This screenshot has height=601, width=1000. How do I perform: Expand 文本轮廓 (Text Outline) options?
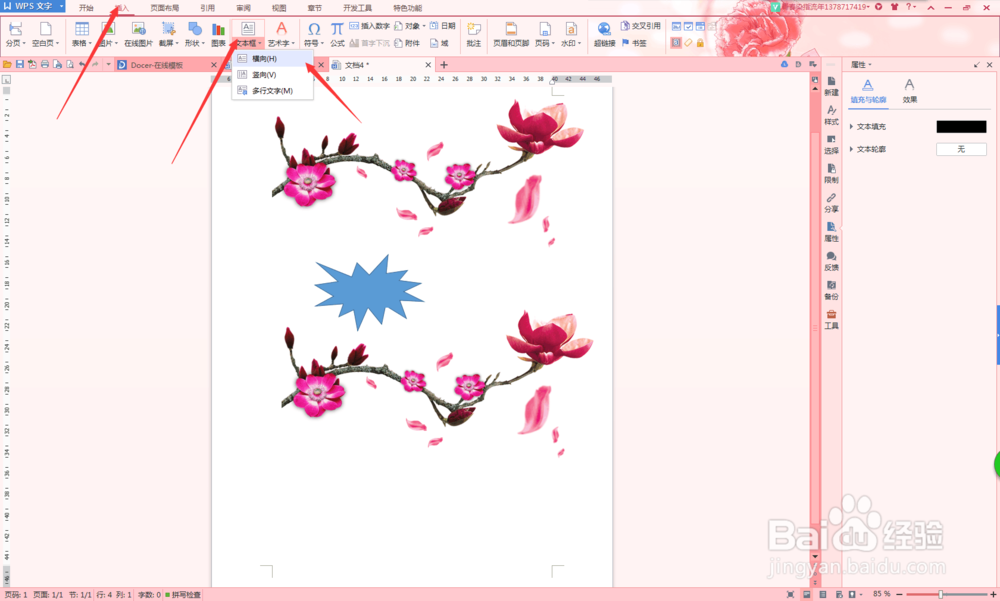(x=850, y=148)
